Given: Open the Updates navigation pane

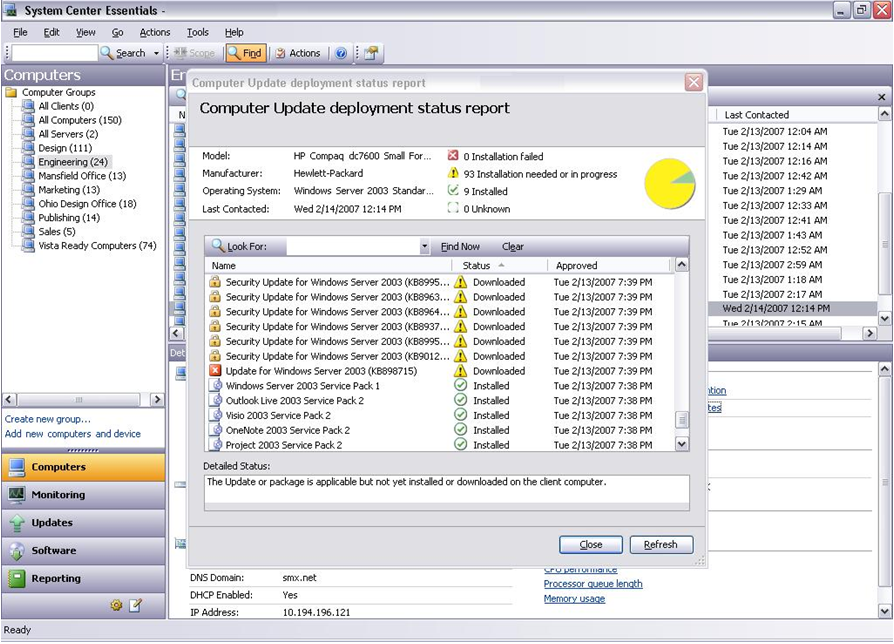Looking at the screenshot, I should 83,523.
